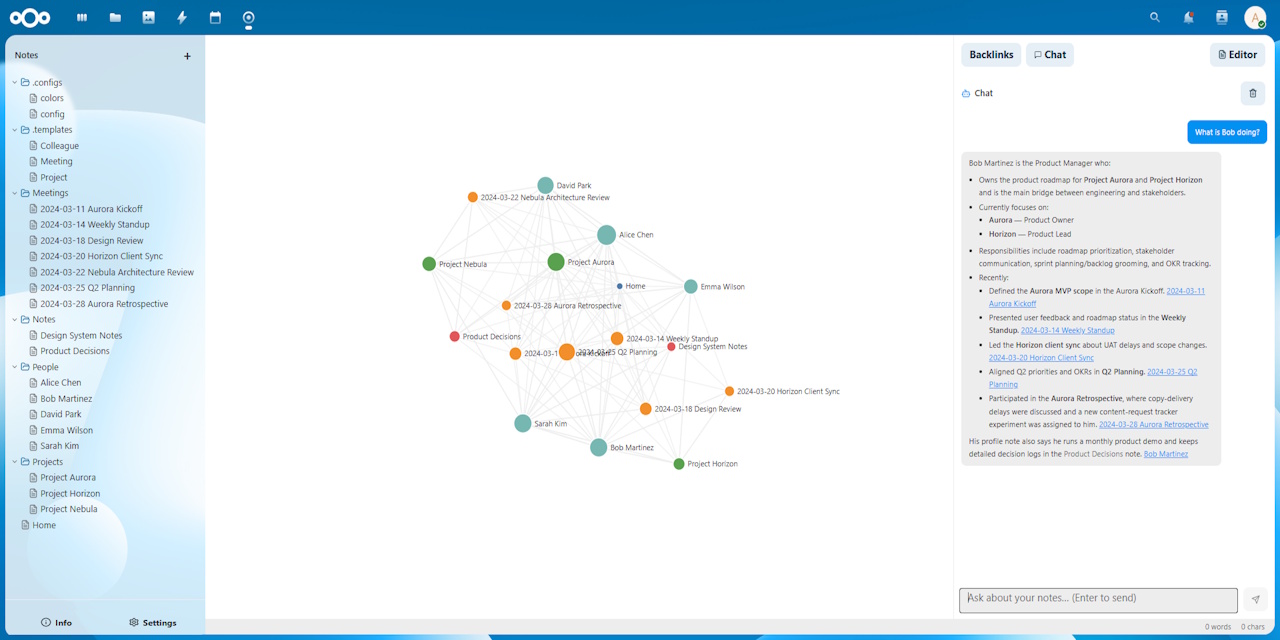Open the Meeting template note
This screenshot has height=640, width=1280.
[x=56, y=161]
